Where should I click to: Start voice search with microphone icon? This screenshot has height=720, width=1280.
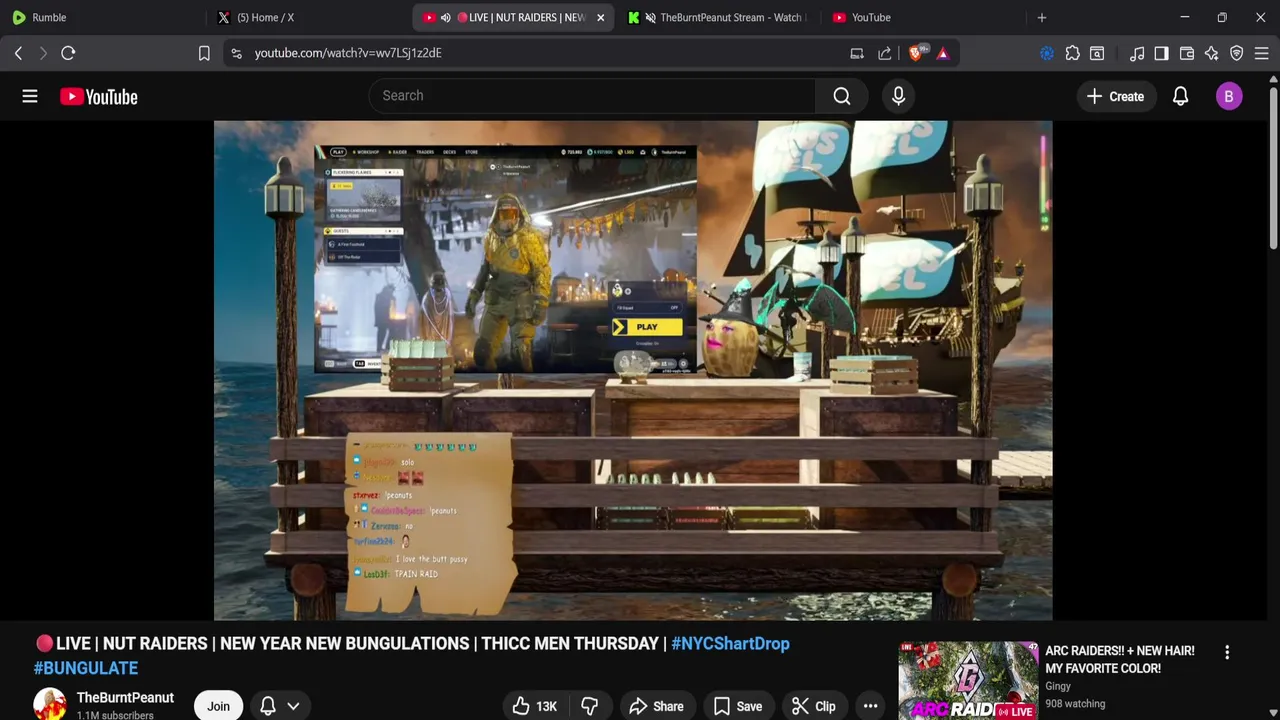898,96
